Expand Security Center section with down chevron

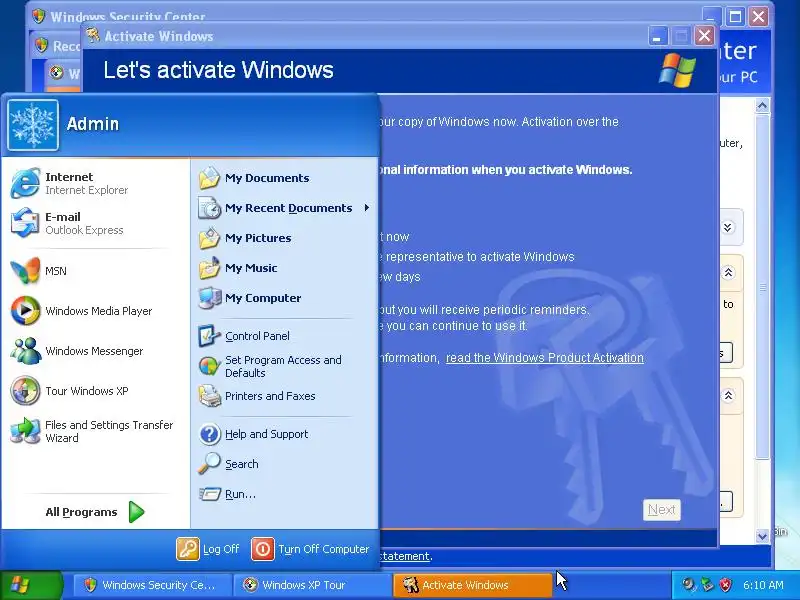pos(728,227)
